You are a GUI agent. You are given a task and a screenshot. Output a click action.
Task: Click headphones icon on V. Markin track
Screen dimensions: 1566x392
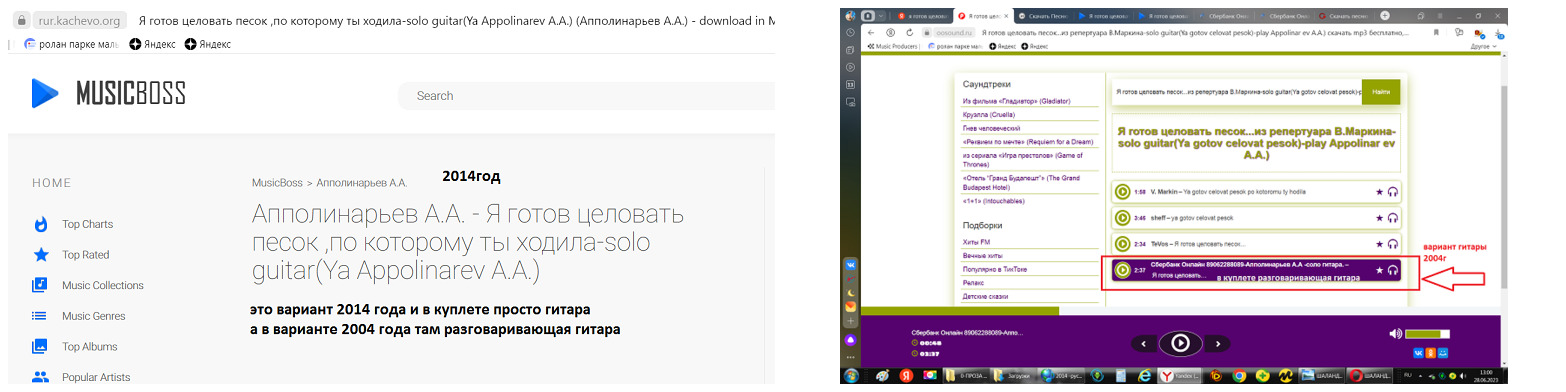pos(1393,191)
